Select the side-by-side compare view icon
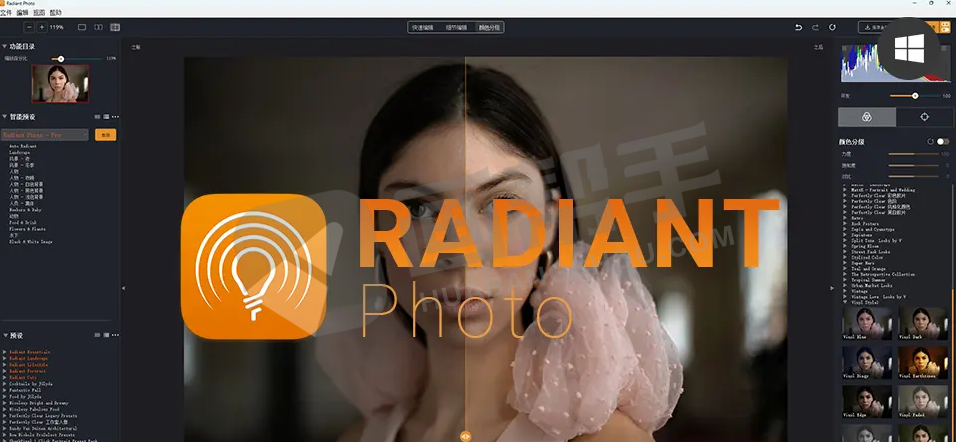956x442 pixels. [x=115, y=27]
